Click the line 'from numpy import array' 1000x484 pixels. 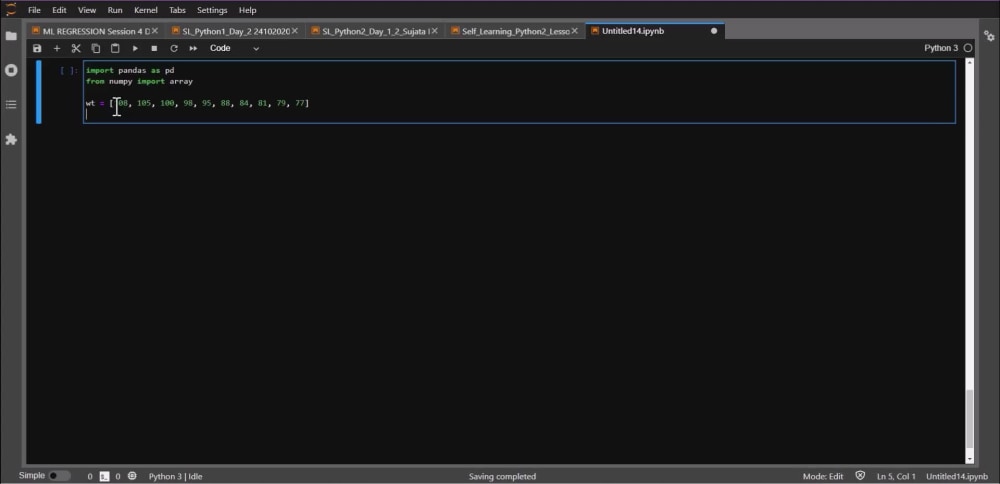tap(139, 82)
